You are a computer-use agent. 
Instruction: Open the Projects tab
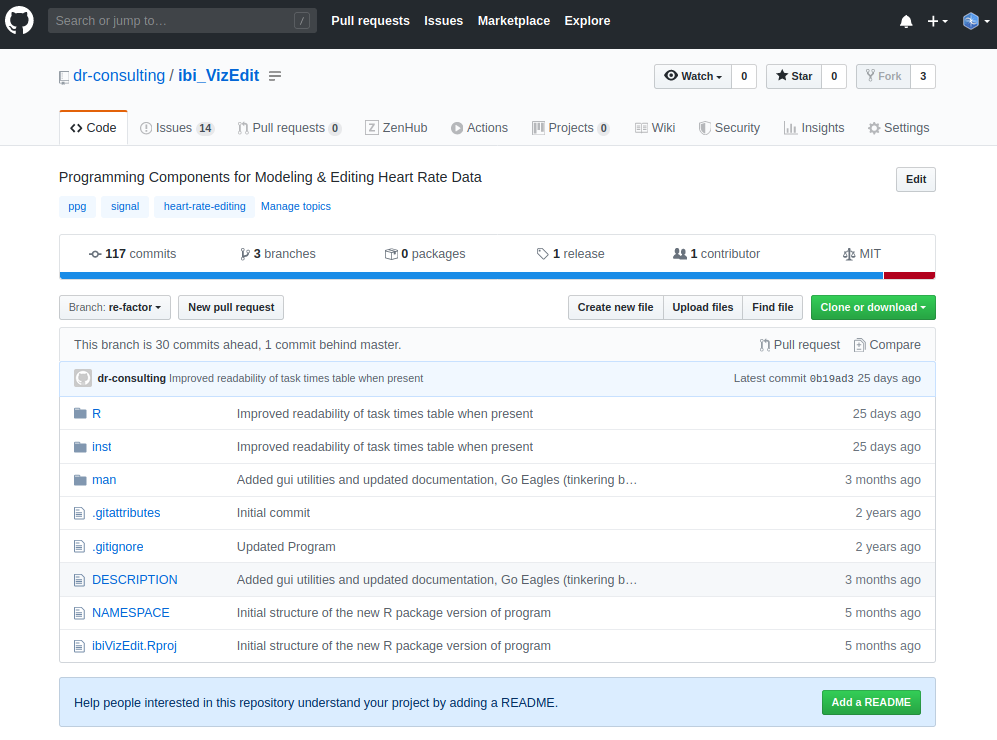pyautogui.click(x=571, y=128)
